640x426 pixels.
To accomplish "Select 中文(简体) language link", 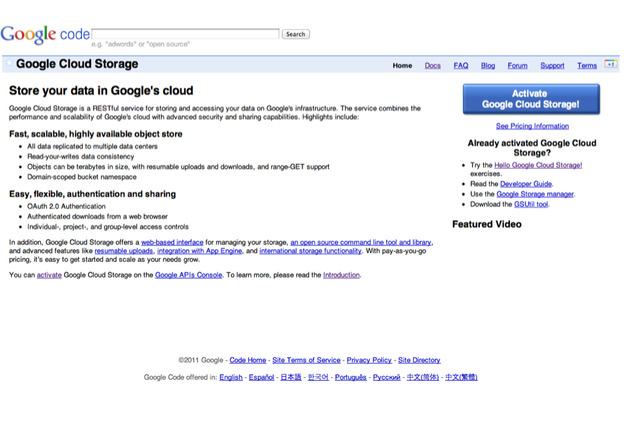I will point(422,377).
